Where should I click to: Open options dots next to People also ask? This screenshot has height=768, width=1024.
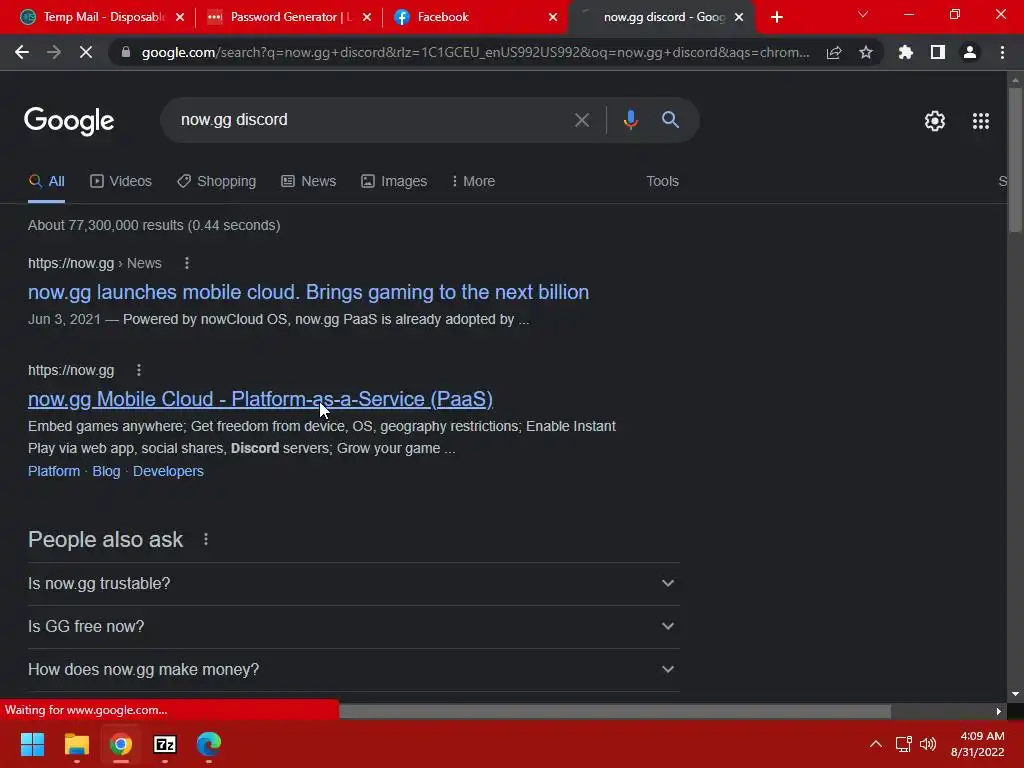tap(206, 539)
